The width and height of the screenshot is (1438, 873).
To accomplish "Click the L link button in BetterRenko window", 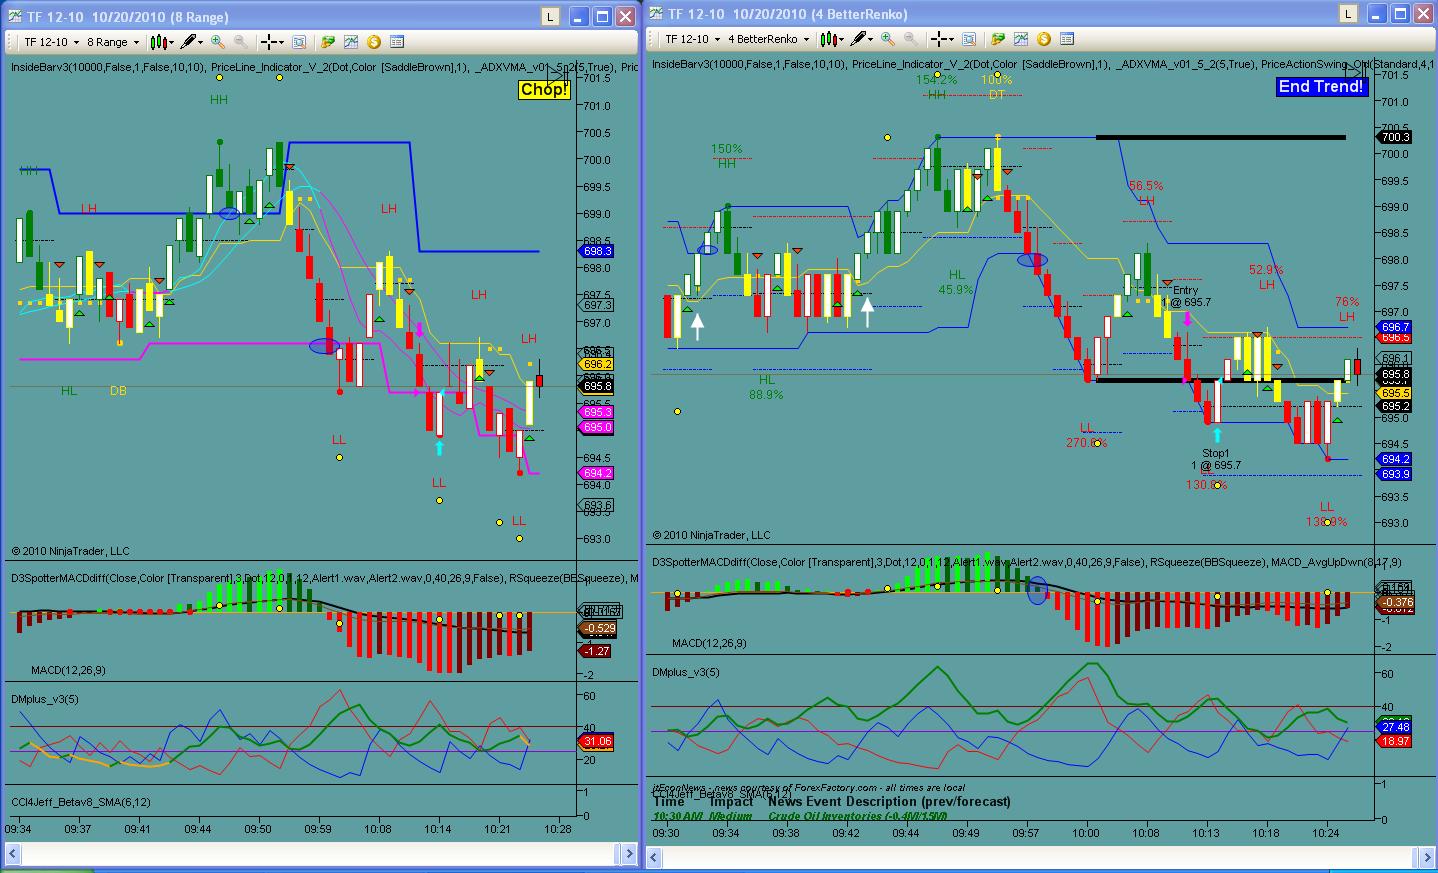I will click(1349, 13).
